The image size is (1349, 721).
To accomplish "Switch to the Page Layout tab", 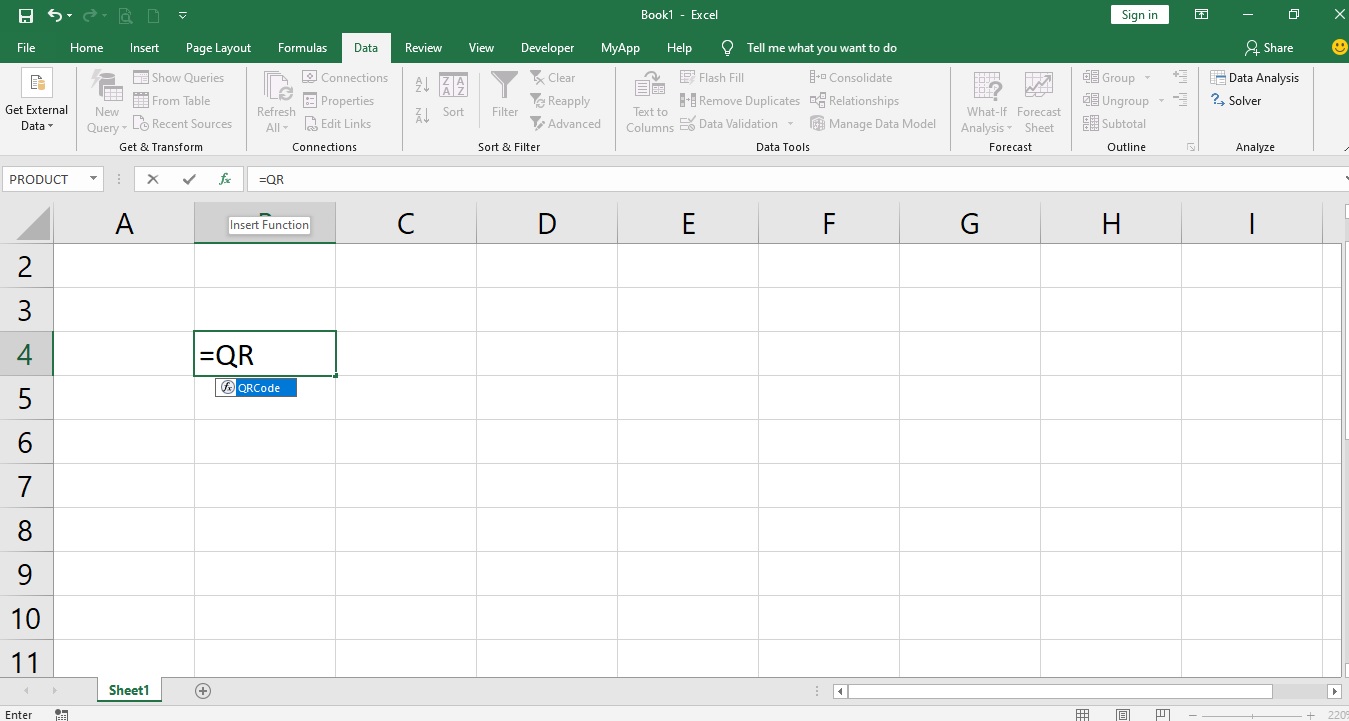I will 218,47.
